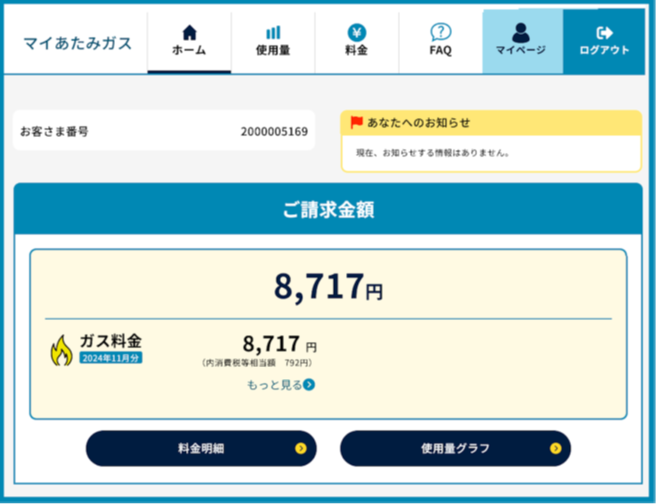The width and height of the screenshot is (656, 504).
Task: Open the 料金明細 button
Action: click(x=201, y=449)
